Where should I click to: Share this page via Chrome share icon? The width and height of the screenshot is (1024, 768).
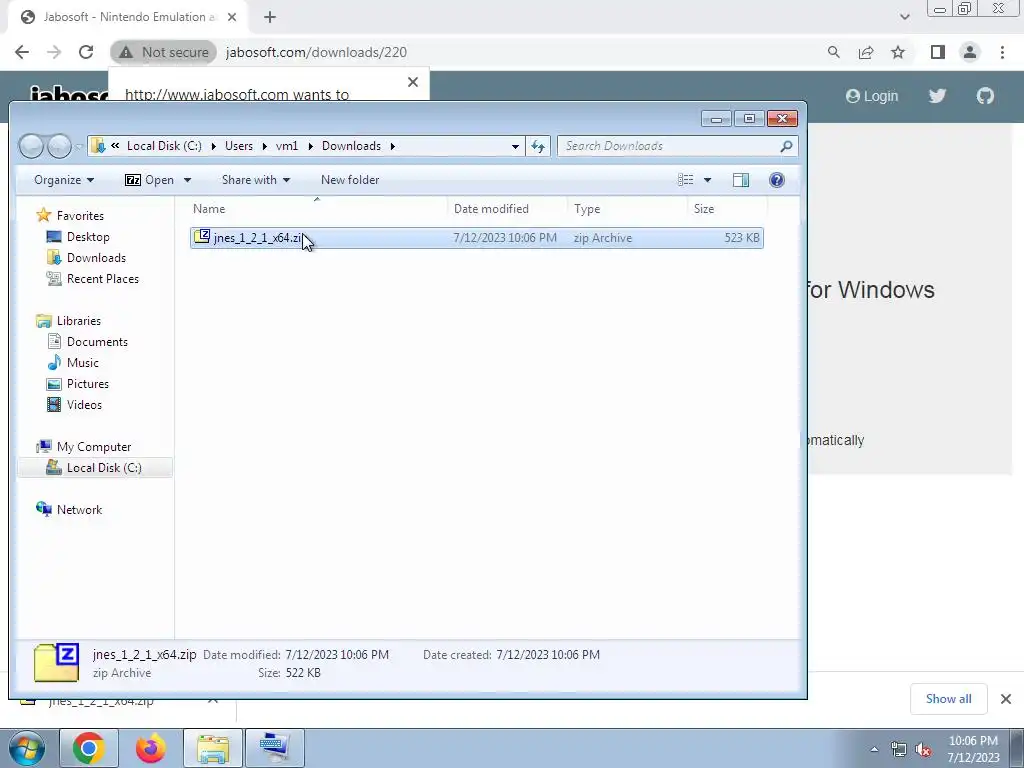[x=866, y=52]
